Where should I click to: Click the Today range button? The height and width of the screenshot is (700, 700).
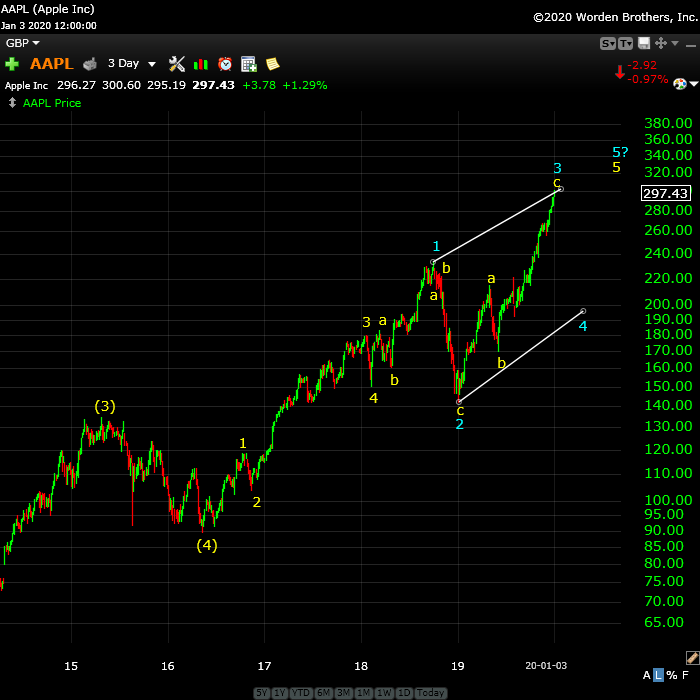point(430,692)
